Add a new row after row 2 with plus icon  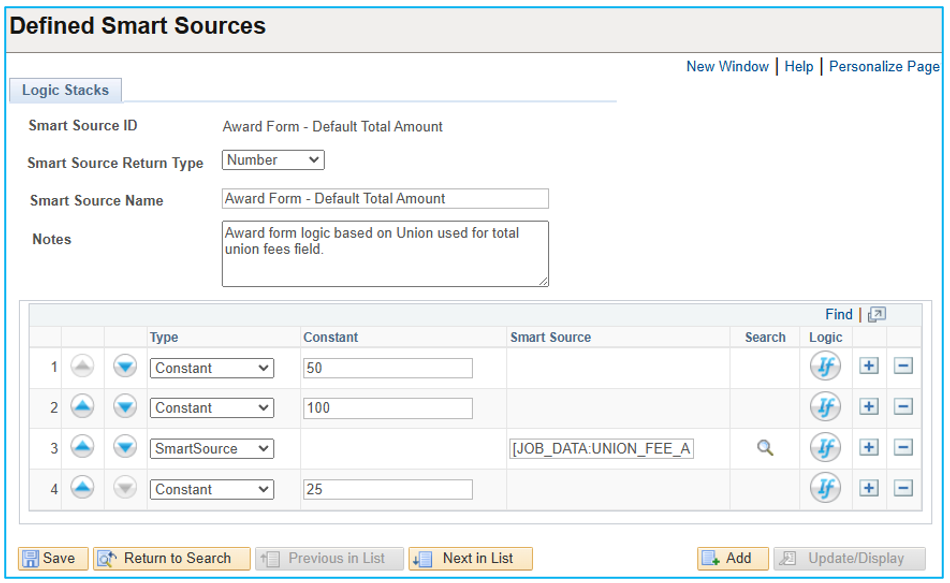click(868, 407)
